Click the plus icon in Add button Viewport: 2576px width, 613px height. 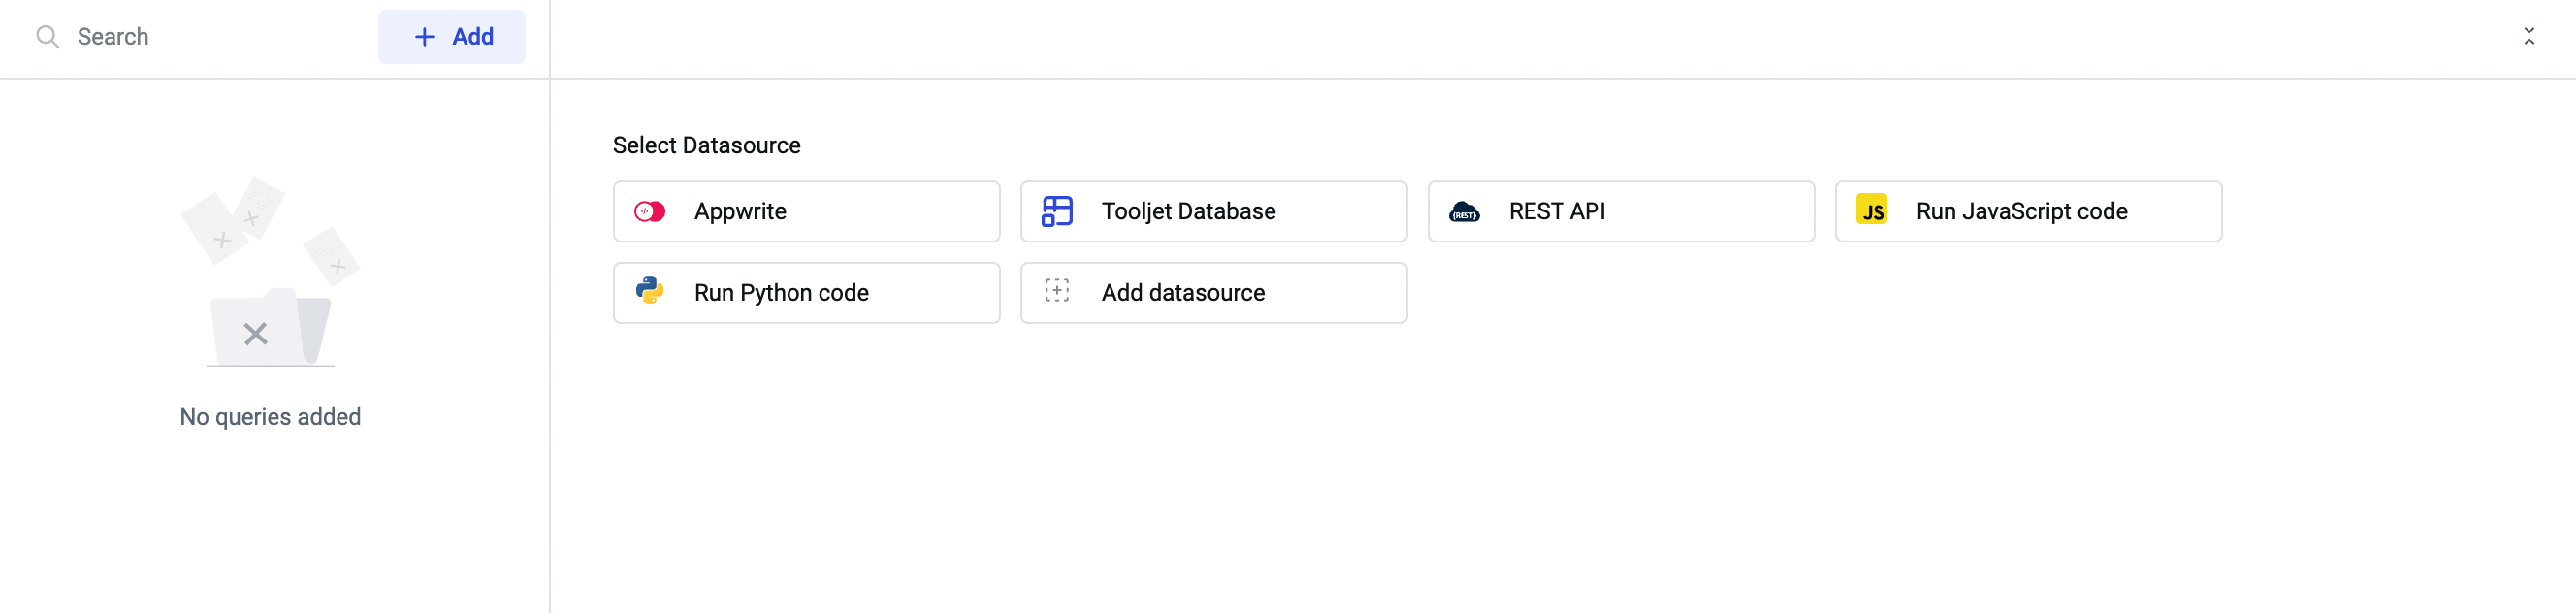424,37
